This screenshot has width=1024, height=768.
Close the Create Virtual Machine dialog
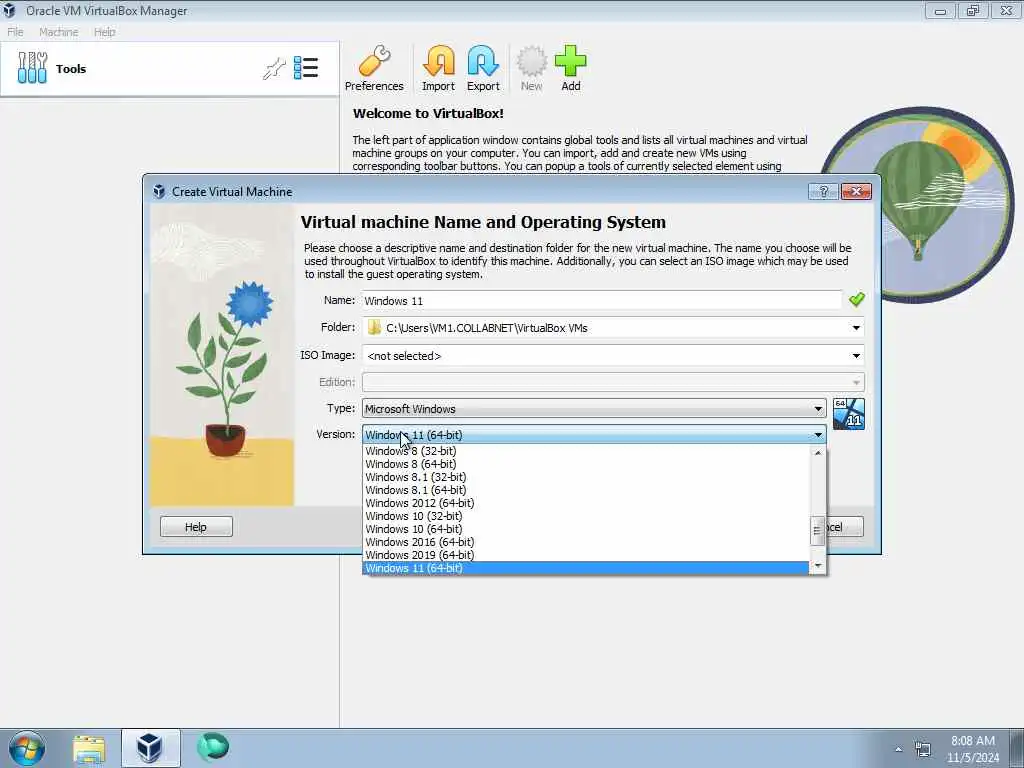coord(856,191)
